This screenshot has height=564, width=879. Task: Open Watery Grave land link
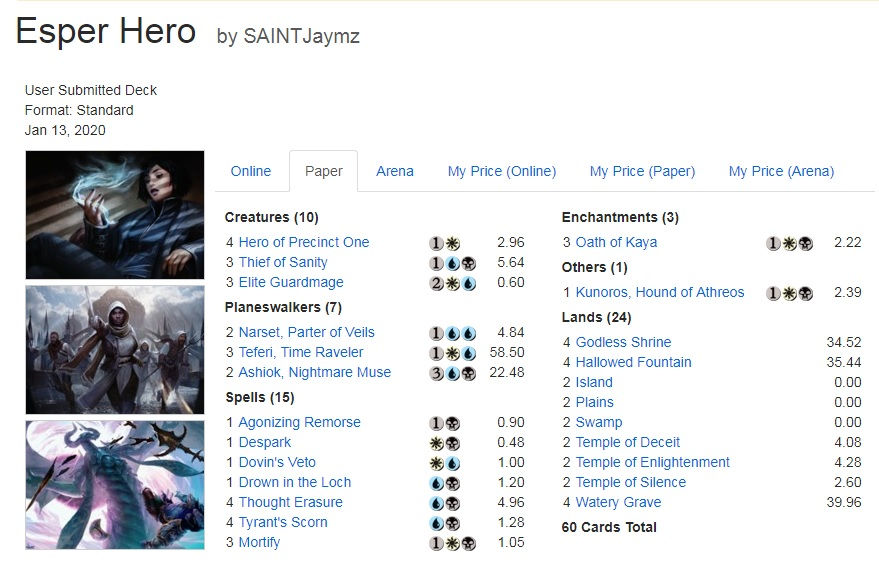point(618,502)
